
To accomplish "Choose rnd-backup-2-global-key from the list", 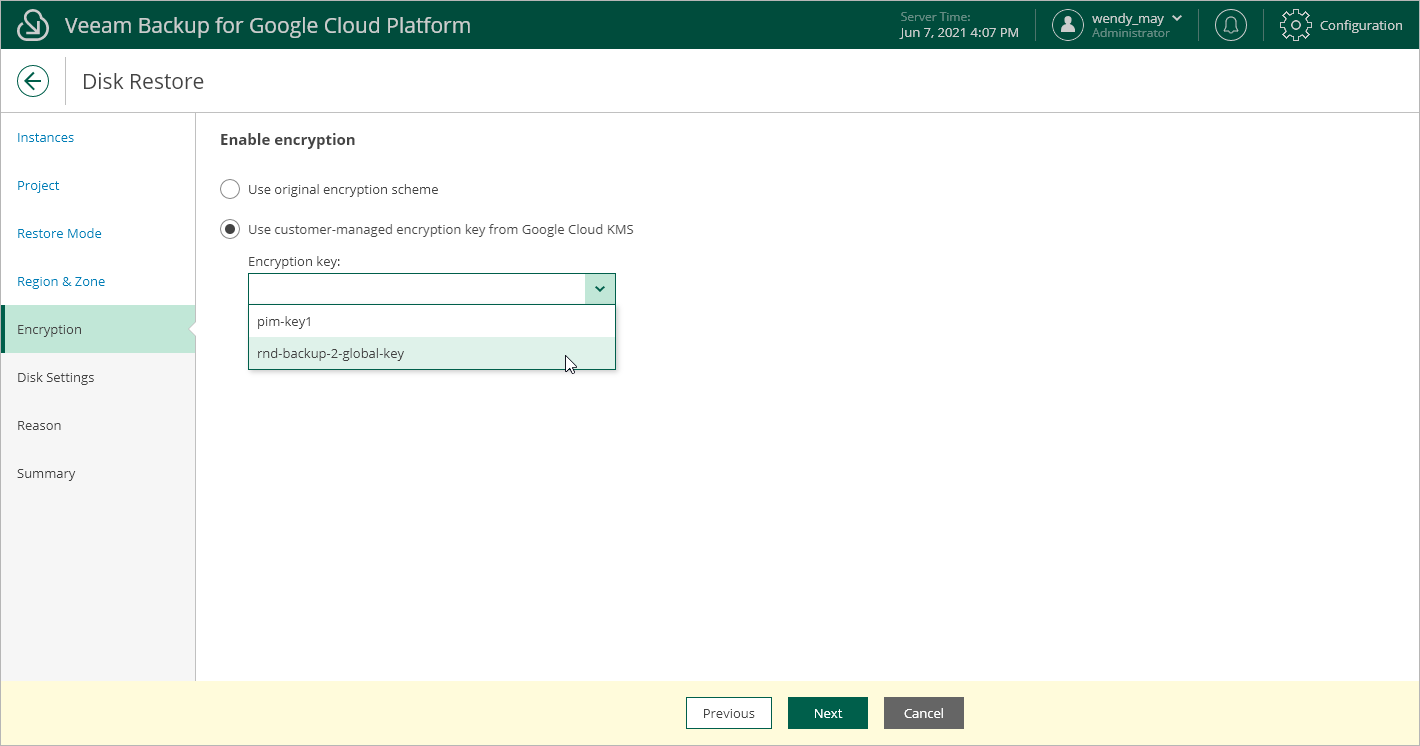I will coord(432,353).
